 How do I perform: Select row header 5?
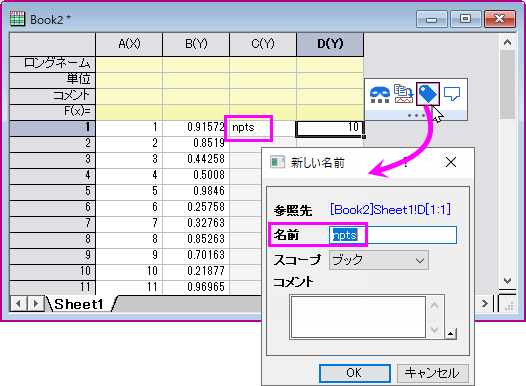(x=53, y=191)
